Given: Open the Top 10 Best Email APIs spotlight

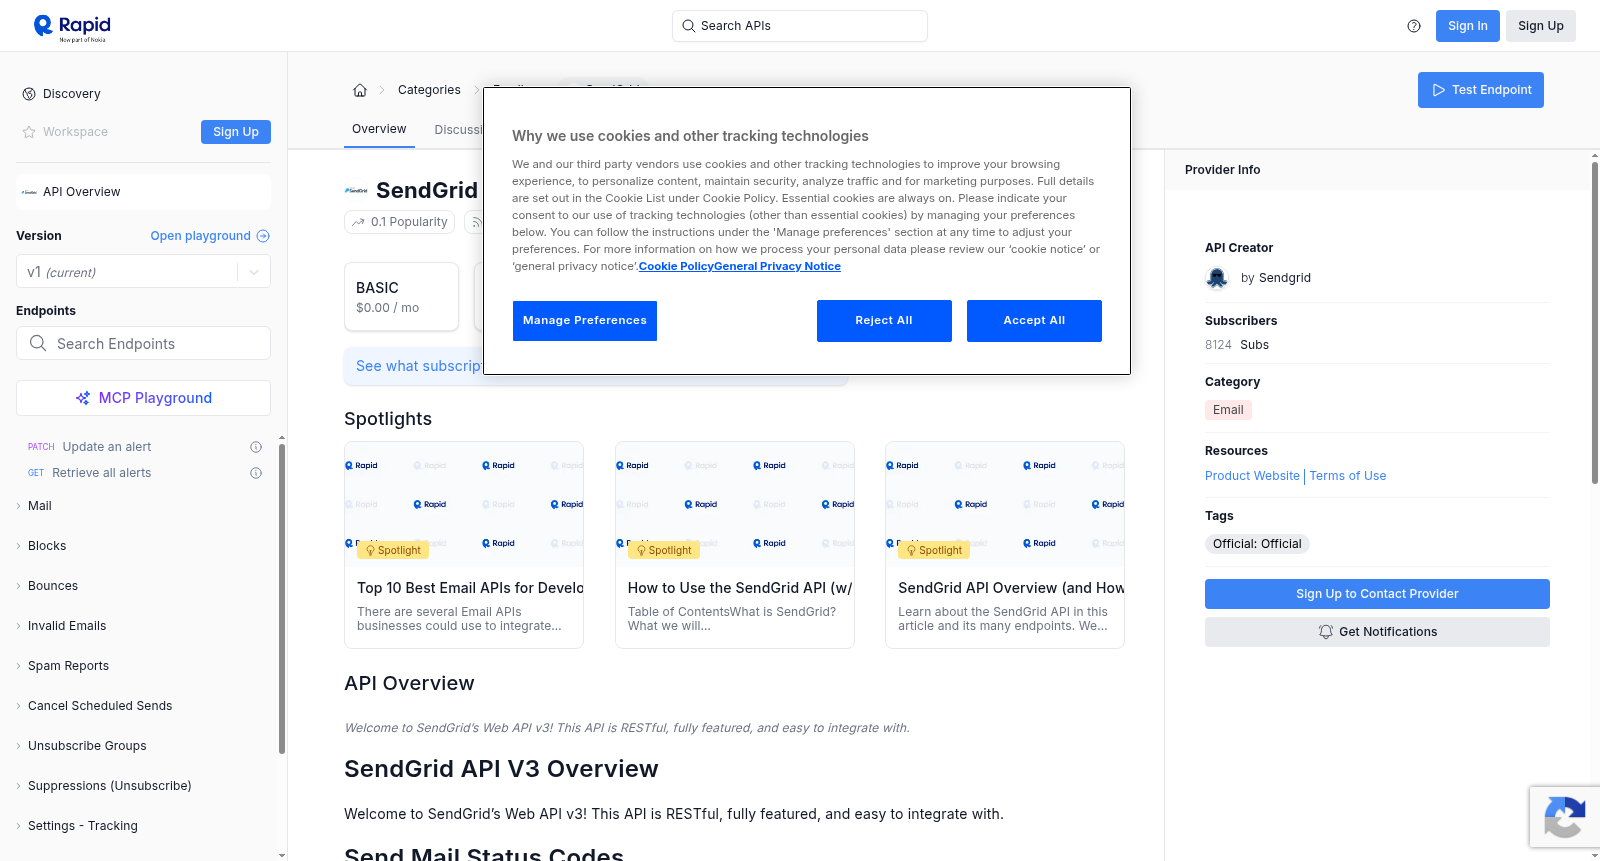Looking at the screenshot, I should point(464,545).
